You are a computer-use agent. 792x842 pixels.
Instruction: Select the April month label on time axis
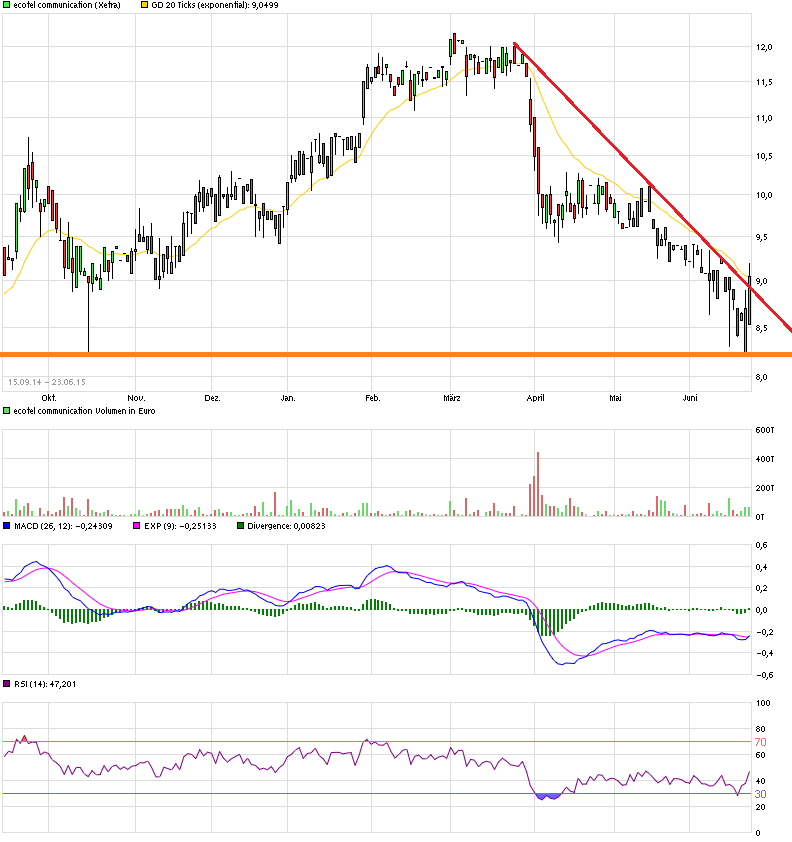(535, 398)
